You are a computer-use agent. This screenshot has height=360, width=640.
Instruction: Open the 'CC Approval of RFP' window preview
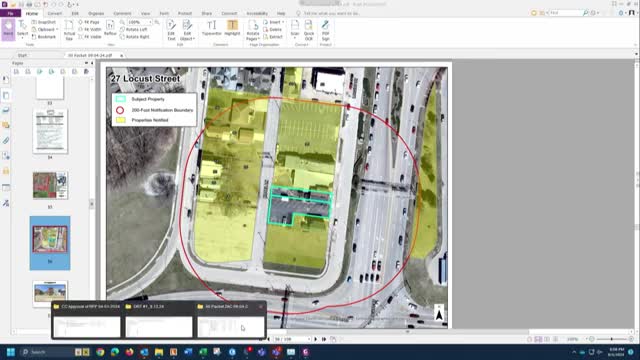pyautogui.click(x=87, y=321)
